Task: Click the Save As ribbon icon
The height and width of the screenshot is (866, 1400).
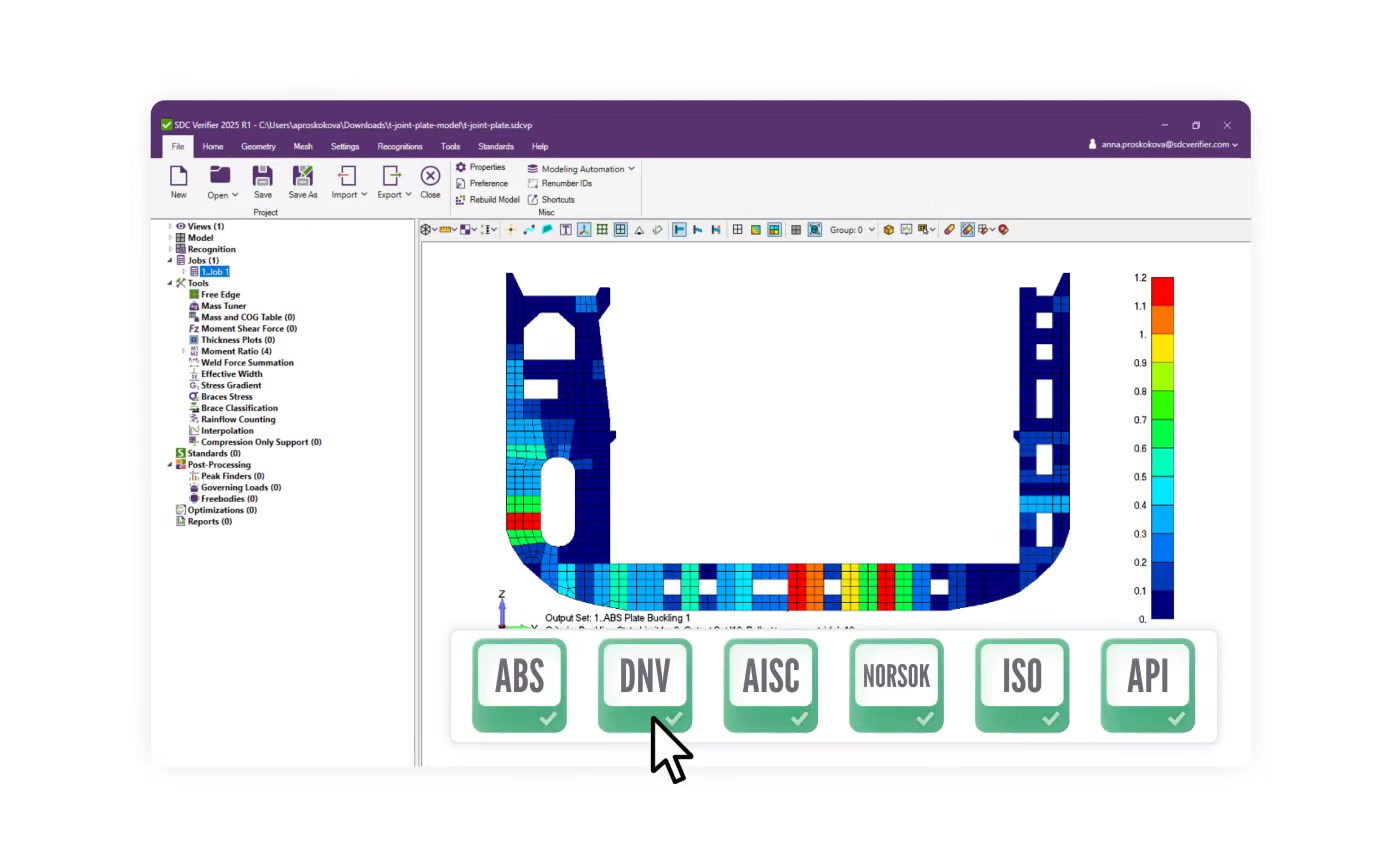Action: (303, 182)
